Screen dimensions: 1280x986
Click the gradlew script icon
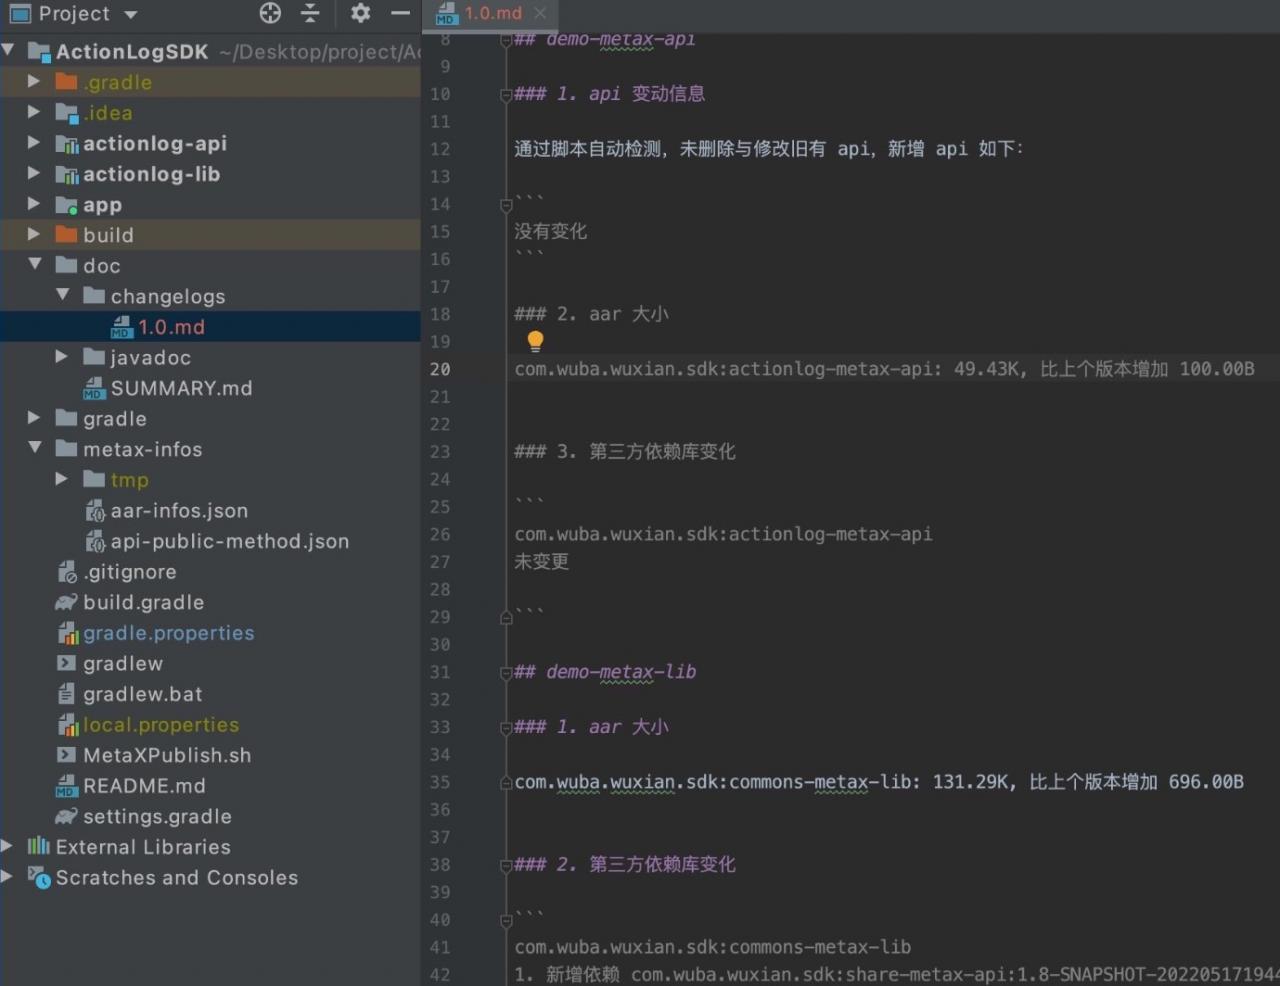coord(67,664)
